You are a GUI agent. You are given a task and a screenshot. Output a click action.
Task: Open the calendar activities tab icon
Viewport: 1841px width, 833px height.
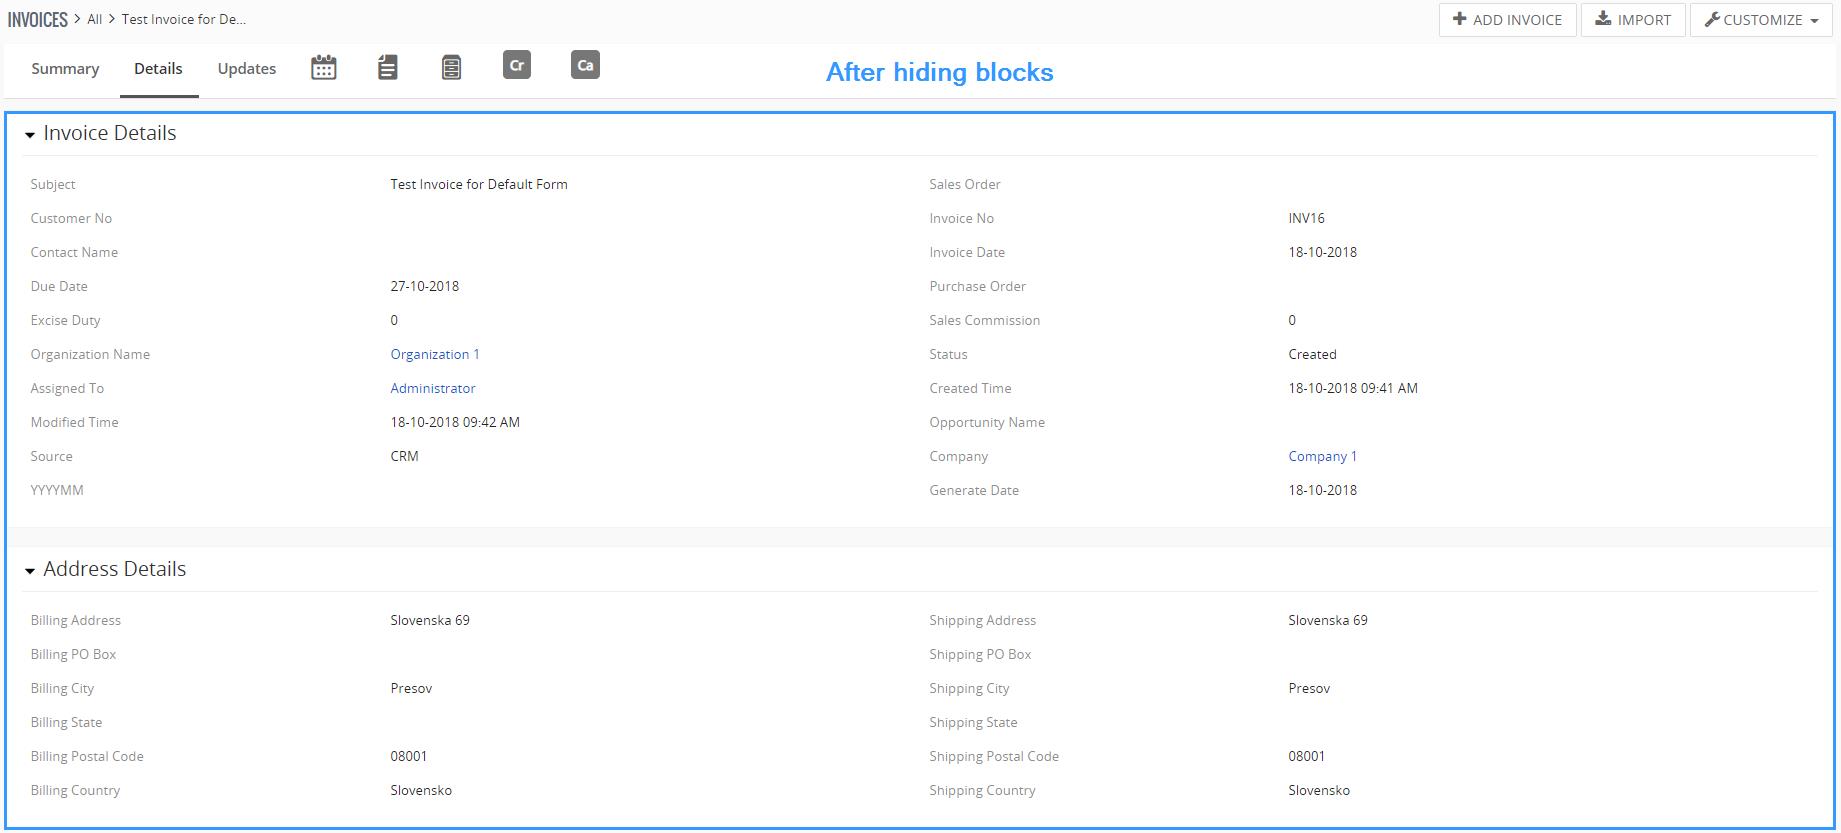coord(323,68)
